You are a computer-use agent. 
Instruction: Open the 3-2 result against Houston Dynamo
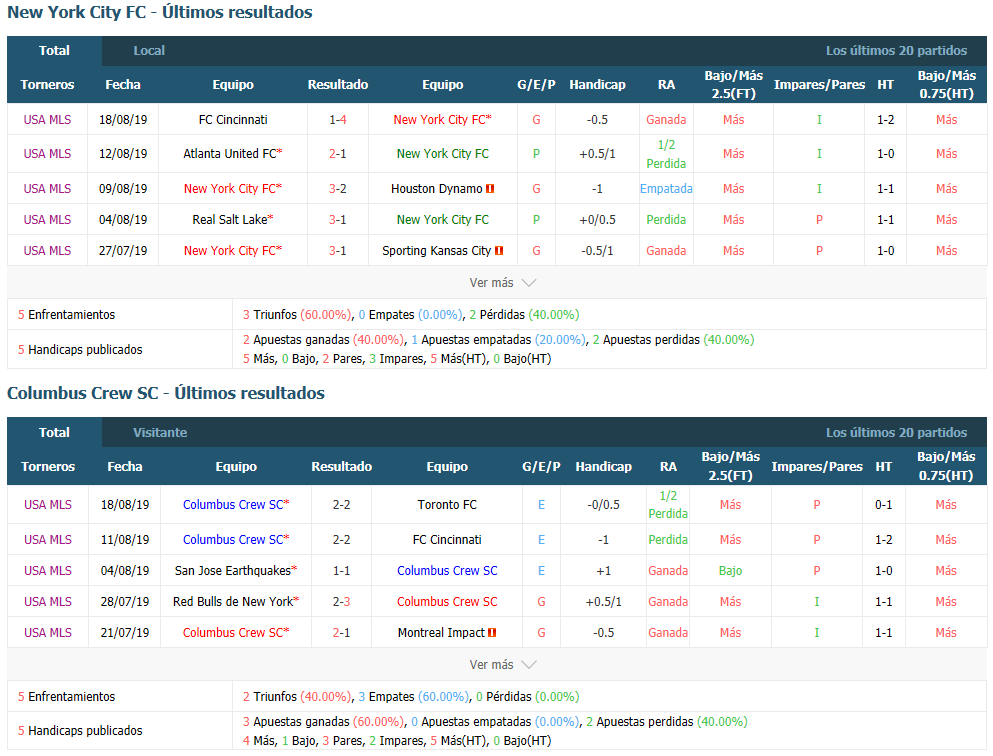(x=338, y=189)
